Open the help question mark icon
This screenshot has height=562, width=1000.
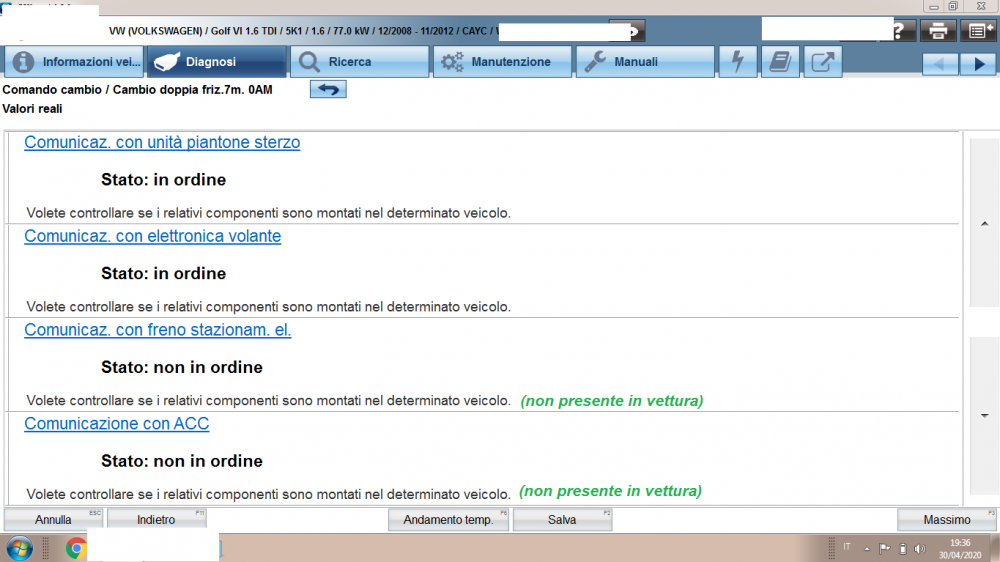pos(897,31)
